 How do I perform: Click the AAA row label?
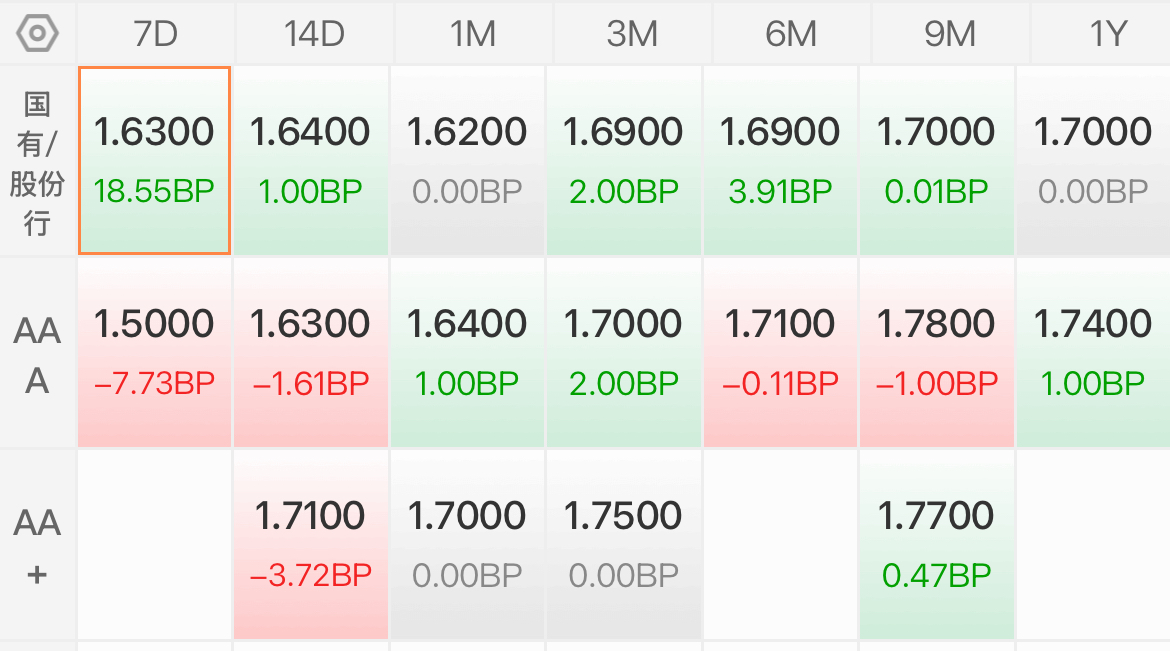(x=37, y=355)
